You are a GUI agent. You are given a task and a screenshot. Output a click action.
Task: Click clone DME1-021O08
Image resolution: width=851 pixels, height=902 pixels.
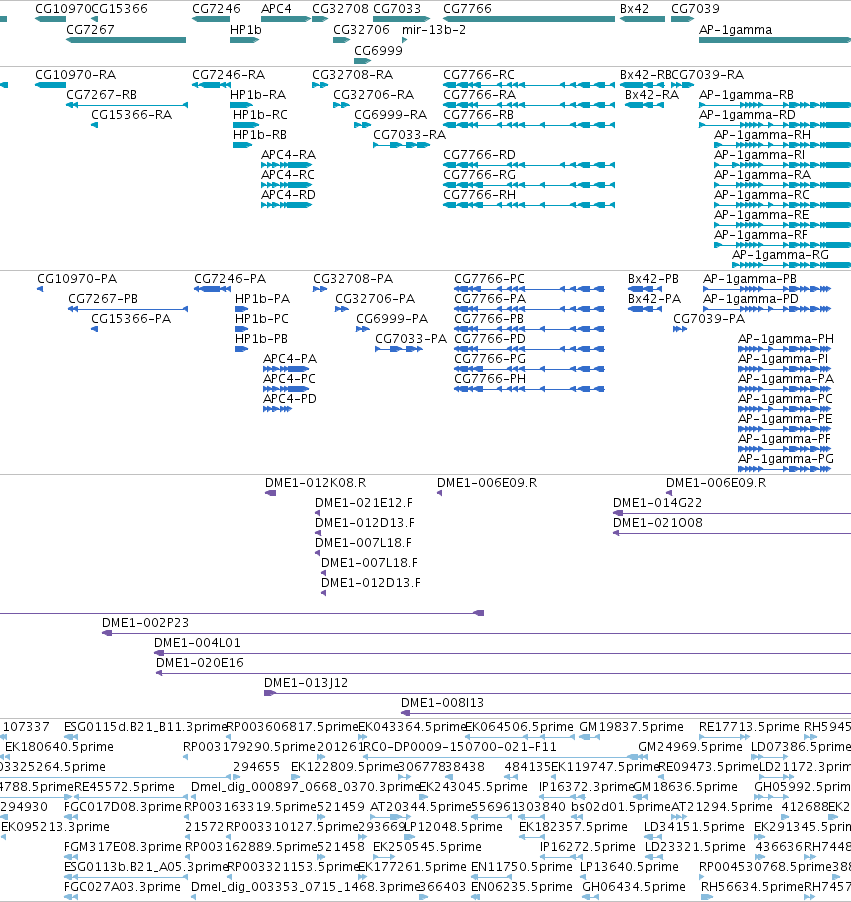pyautogui.click(x=658, y=523)
